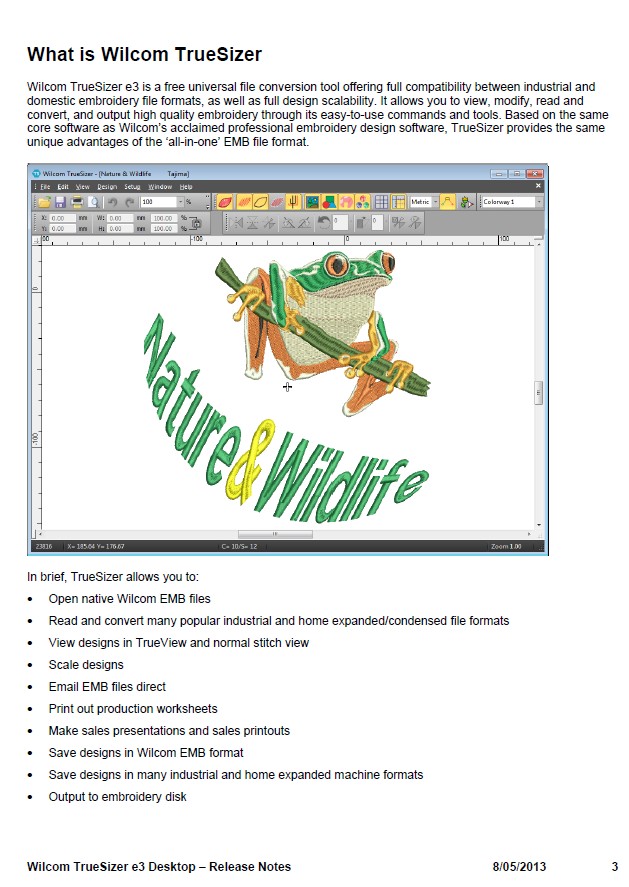Click the horizontal scrollbar thumb
The image size is (629, 887).
[x=275, y=533]
